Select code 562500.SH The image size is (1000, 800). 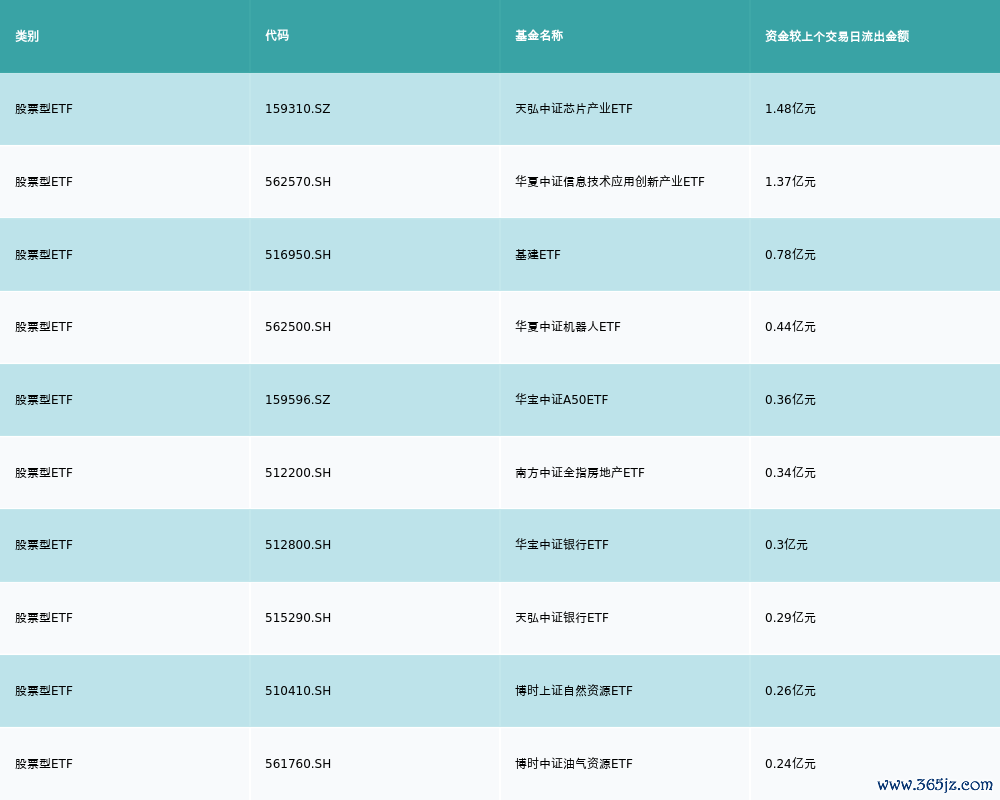298,327
